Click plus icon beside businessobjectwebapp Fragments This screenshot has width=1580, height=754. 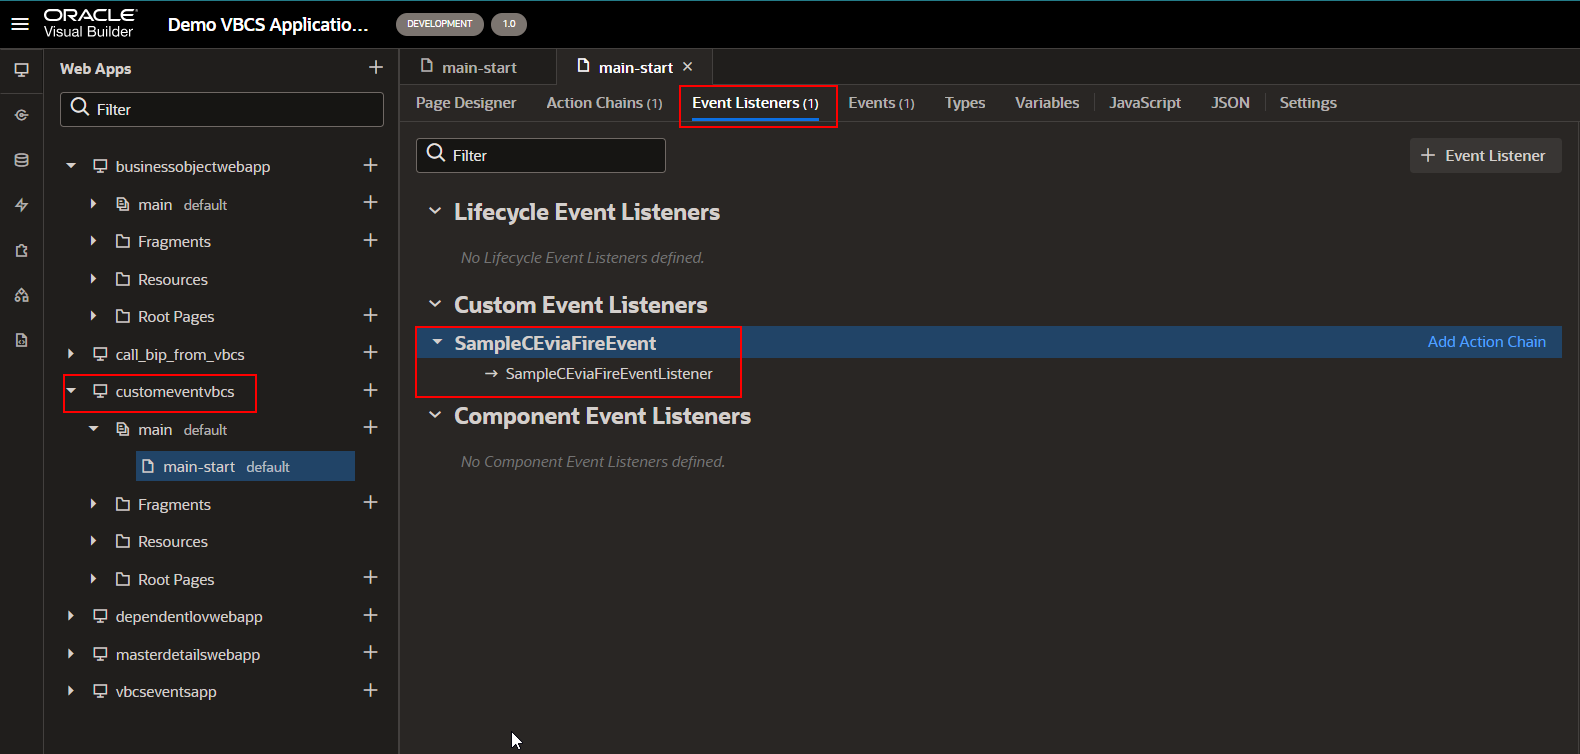(370, 240)
